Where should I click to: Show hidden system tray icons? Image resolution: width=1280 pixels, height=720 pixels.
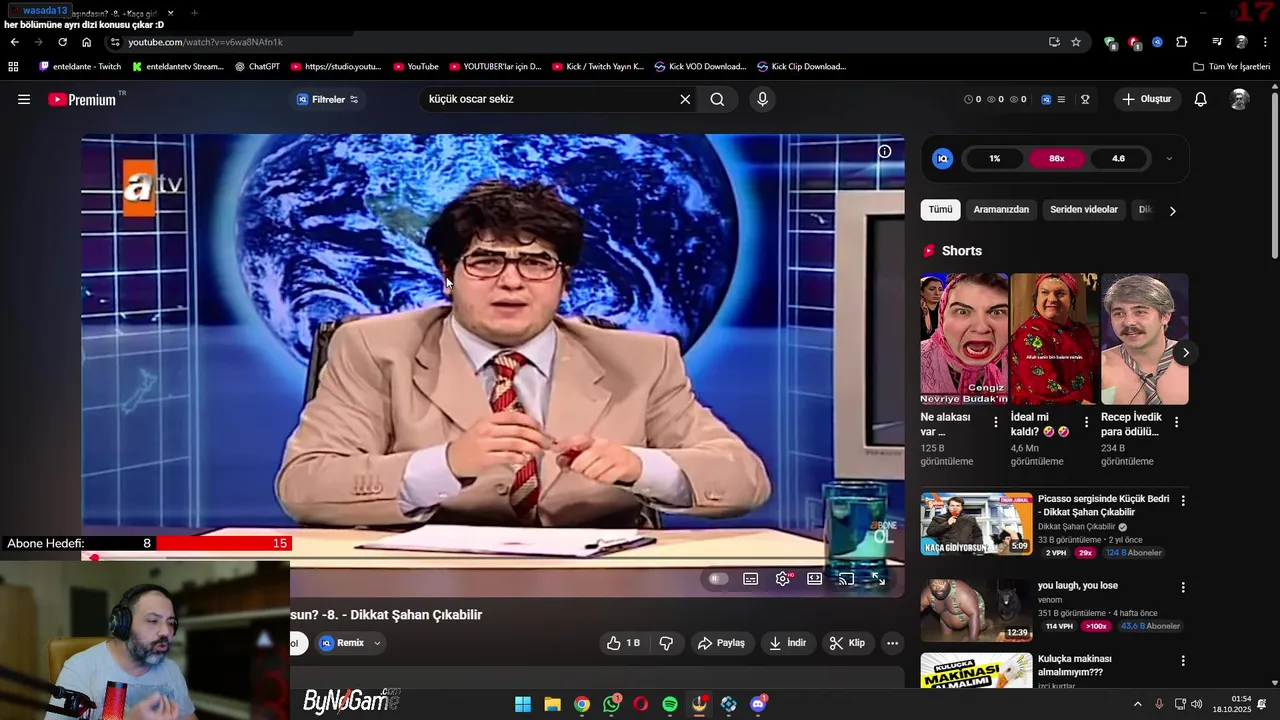tap(1137, 704)
